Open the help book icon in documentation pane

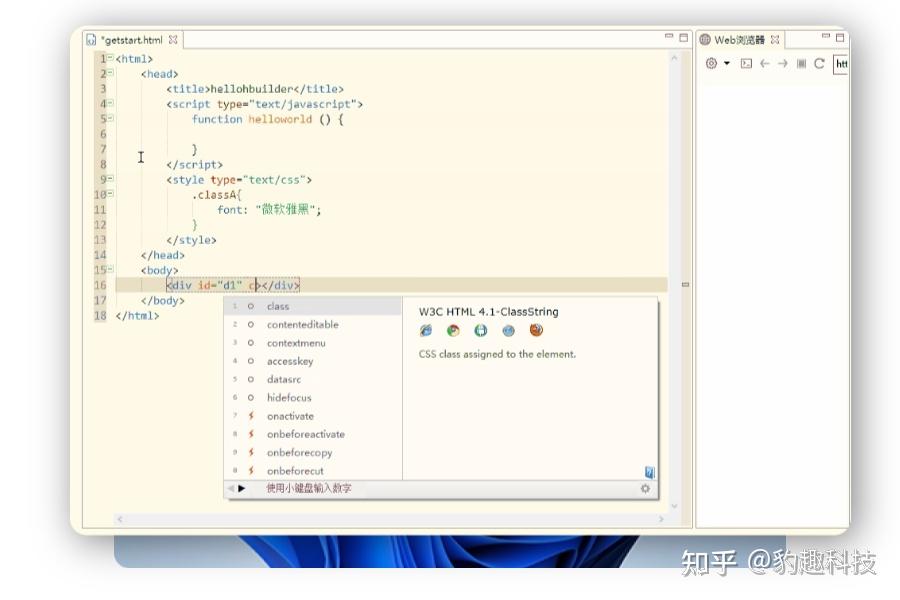click(649, 472)
